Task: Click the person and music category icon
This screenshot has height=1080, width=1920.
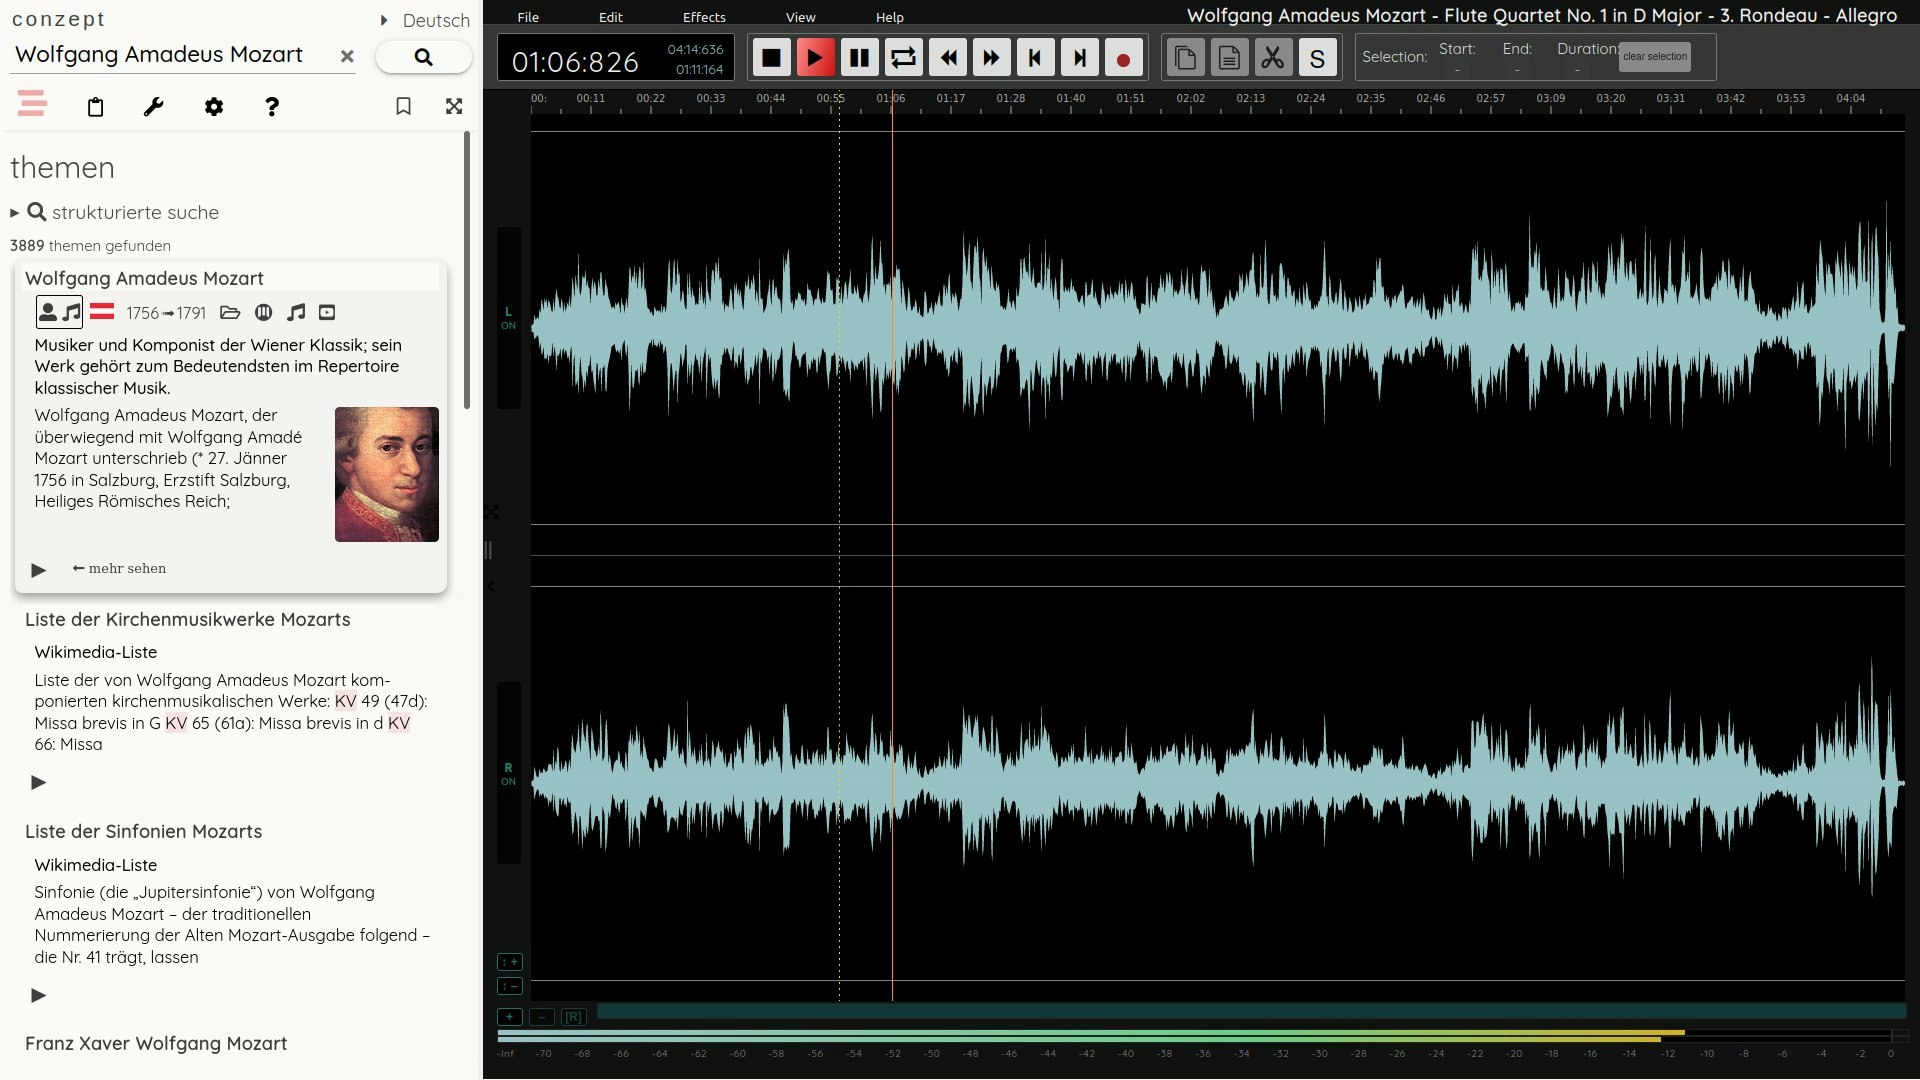Action: pyautogui.click(x=60, y=312)
